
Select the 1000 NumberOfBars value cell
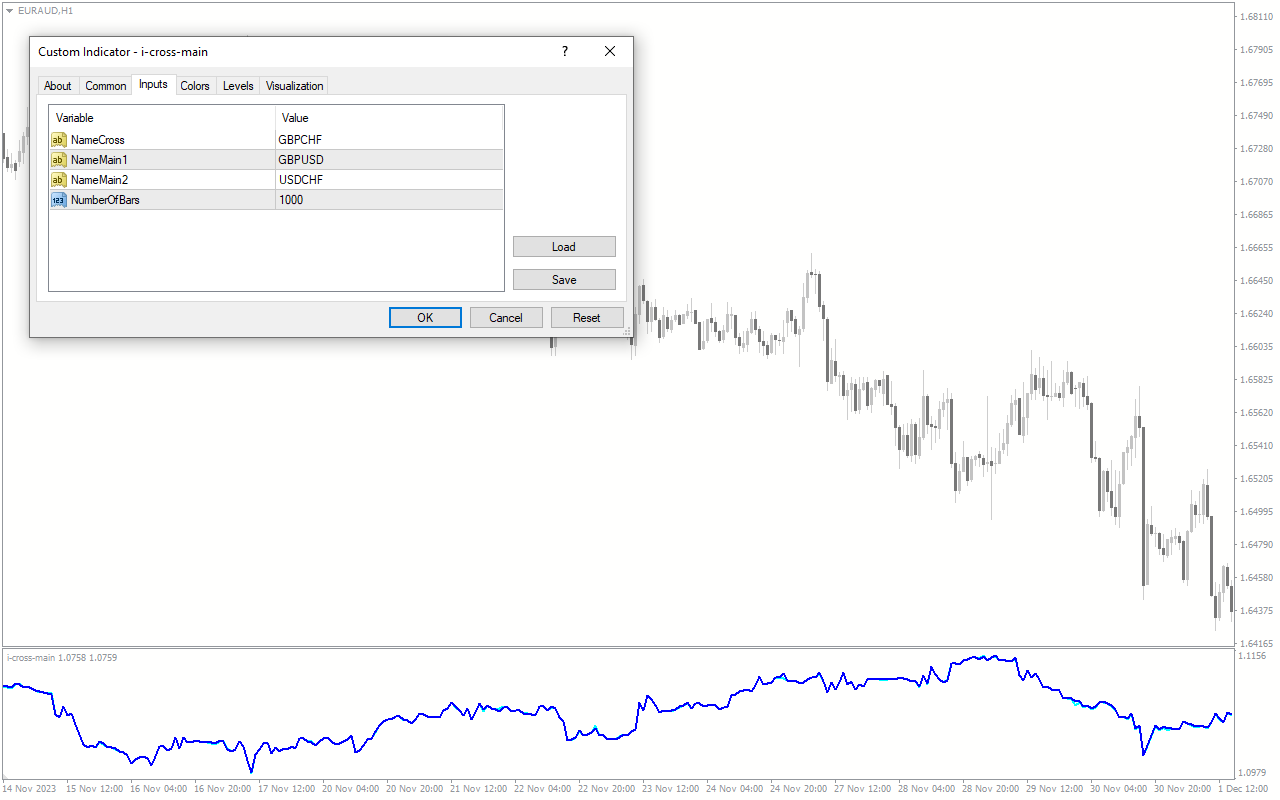[x=389, y=200]
